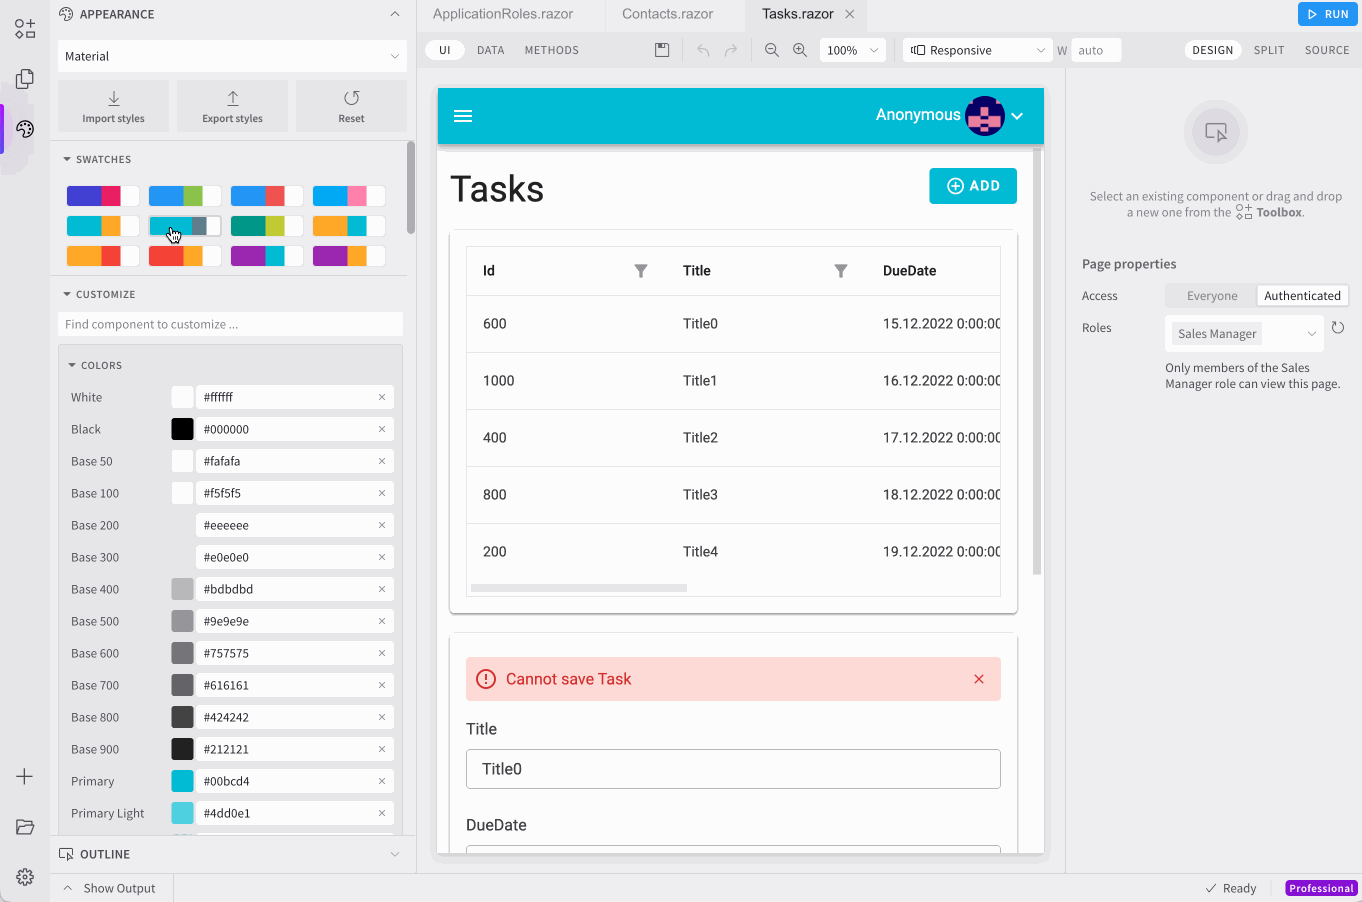Pick the Black color swatch

click(182, 429)
